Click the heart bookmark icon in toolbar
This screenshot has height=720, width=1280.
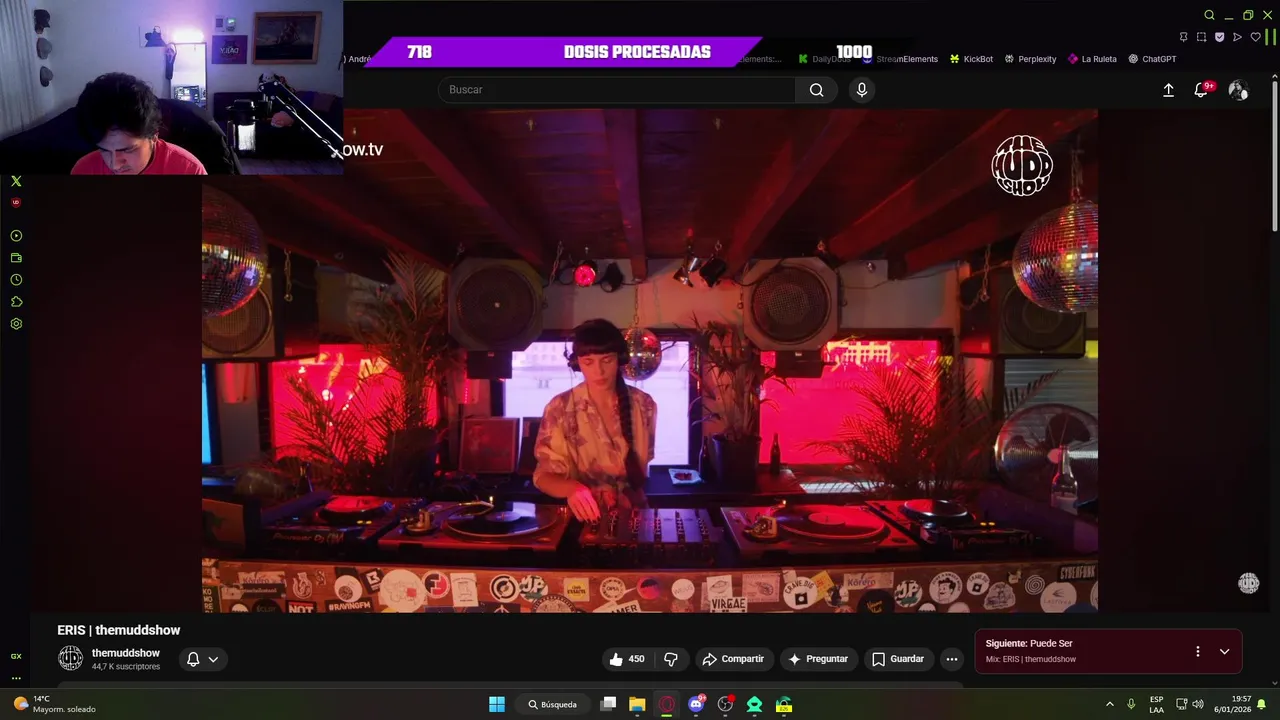pyautogui.click(x=1256, y=37)
